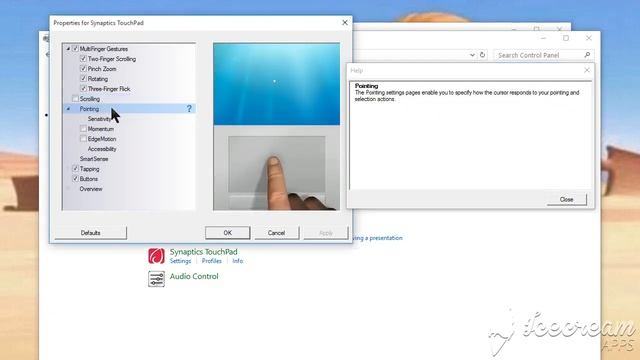The width and height of the screenshot is (640, 360).
Task: Disable Three-Finger Flick checkbox
Action: click(x=83, y=89)
